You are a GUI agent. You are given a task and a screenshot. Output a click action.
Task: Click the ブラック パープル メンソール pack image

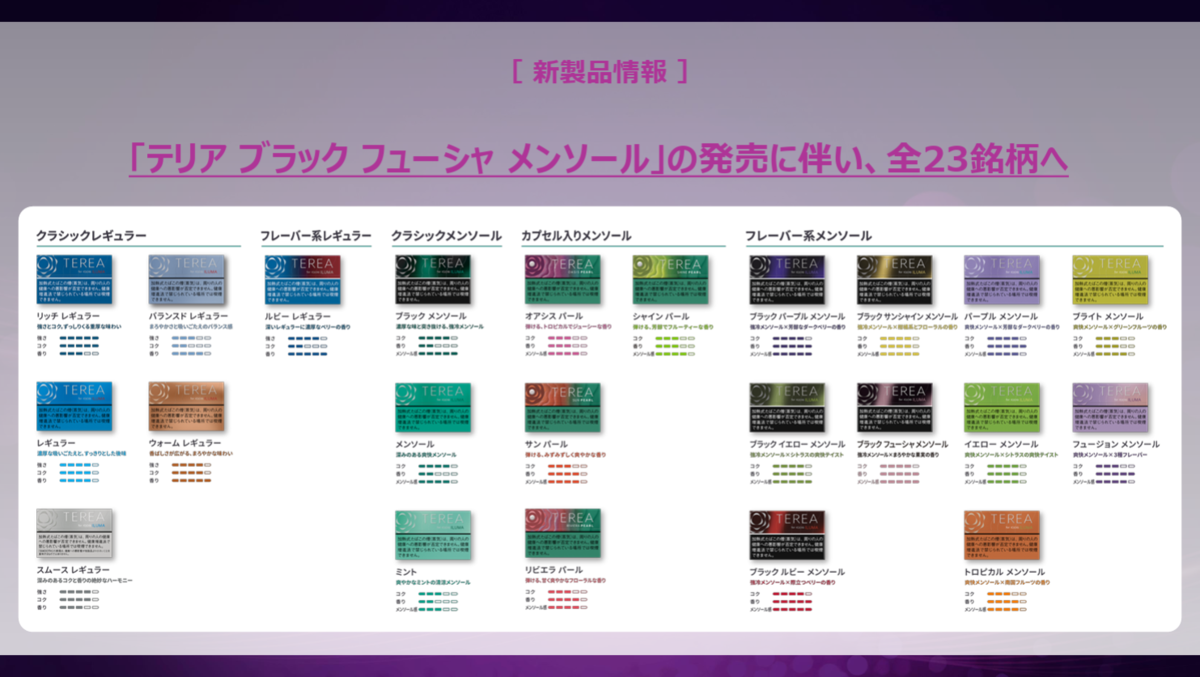pyautogui.click(x=788, y=279)
